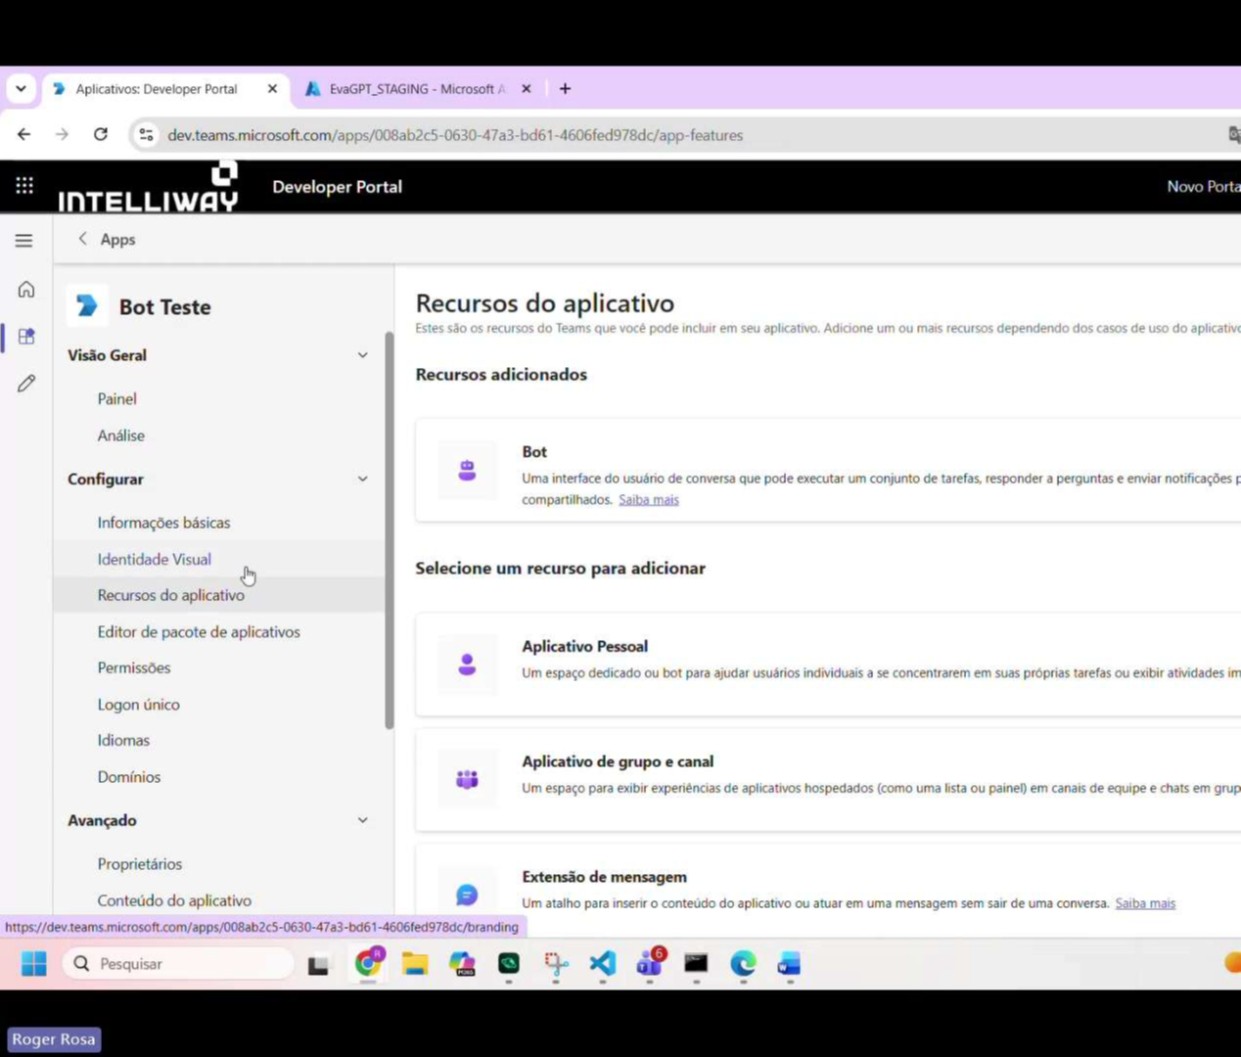Viewport: 1241px width, 1058px height.
Task: Close the Aplicativos: Developer Portal tab
Action: click(x=272, y=89)
